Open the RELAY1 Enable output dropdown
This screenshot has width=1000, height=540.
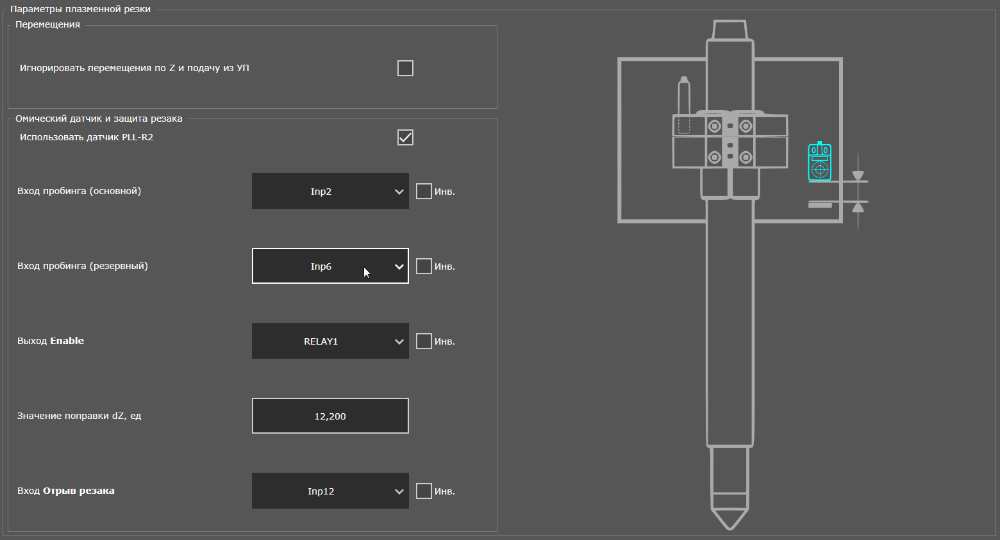coord(330,341)
